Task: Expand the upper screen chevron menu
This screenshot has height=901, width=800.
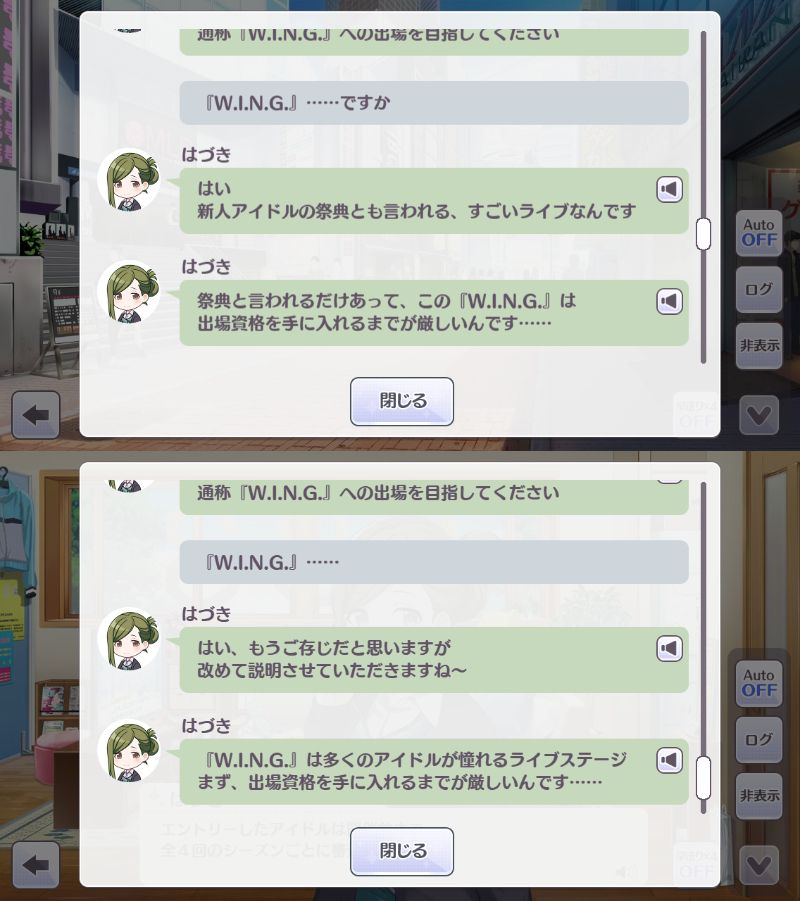Action: pos(759,415)
